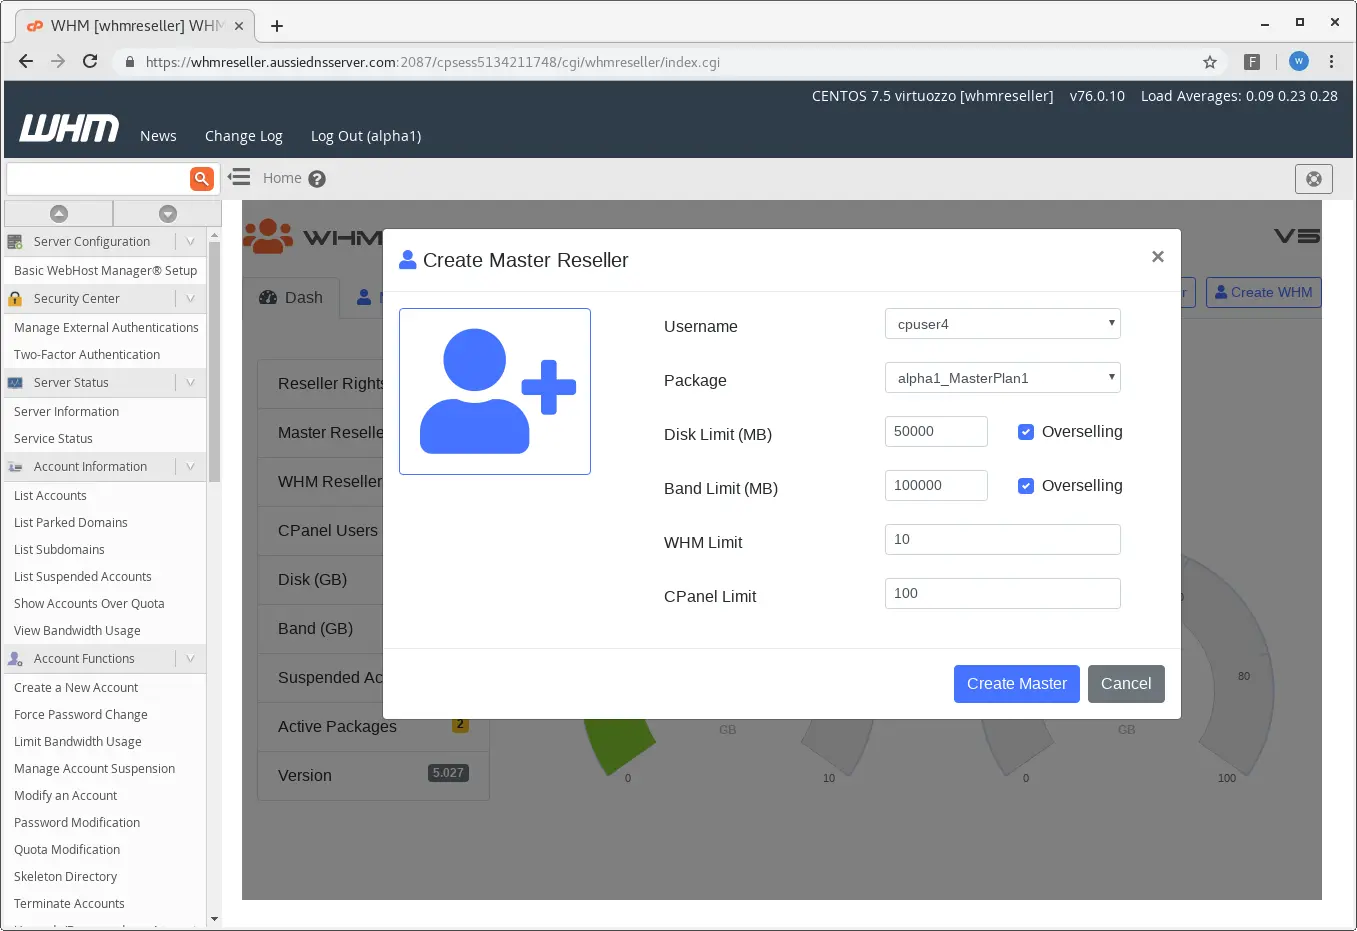1357x931 pixels.
Task: Click the Account Functions user icon
Action: coord(15,659)
